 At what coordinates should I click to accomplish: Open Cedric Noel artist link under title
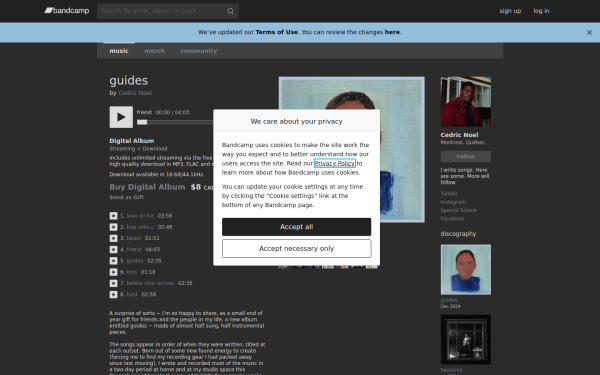tap(135, 93)
